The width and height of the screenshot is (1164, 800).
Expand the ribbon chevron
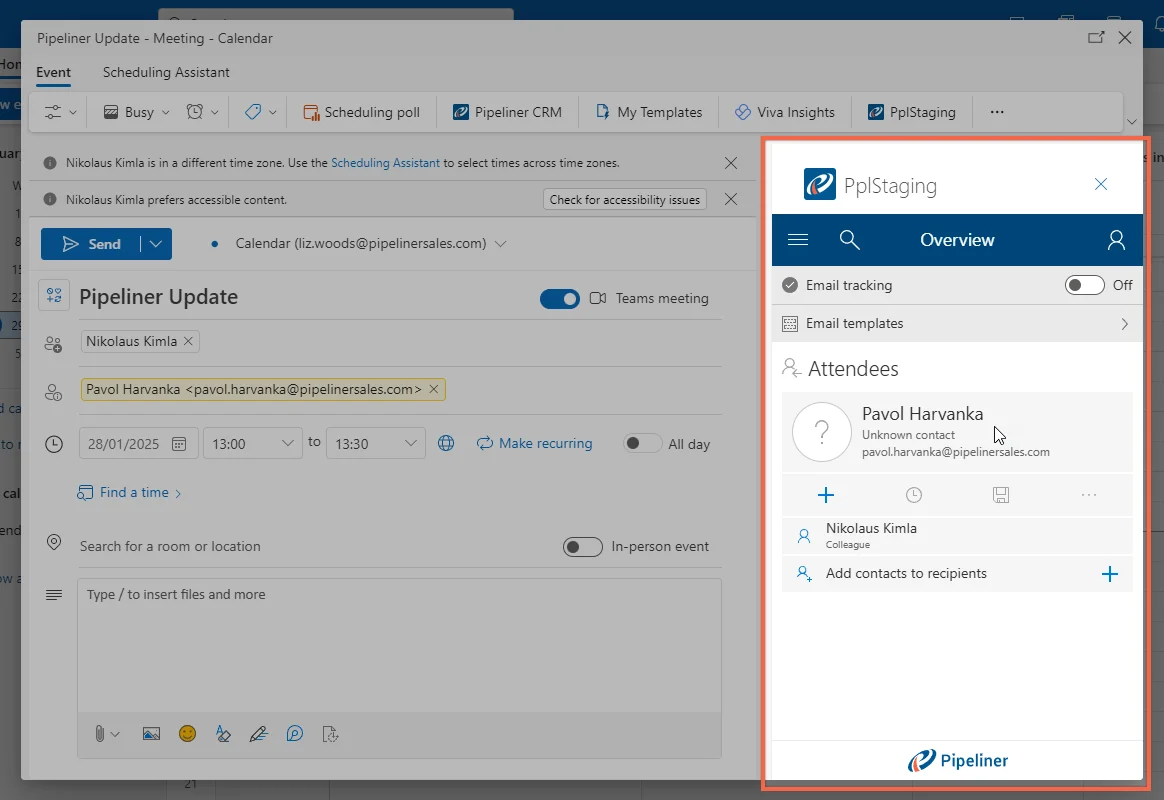[1131, 122]
